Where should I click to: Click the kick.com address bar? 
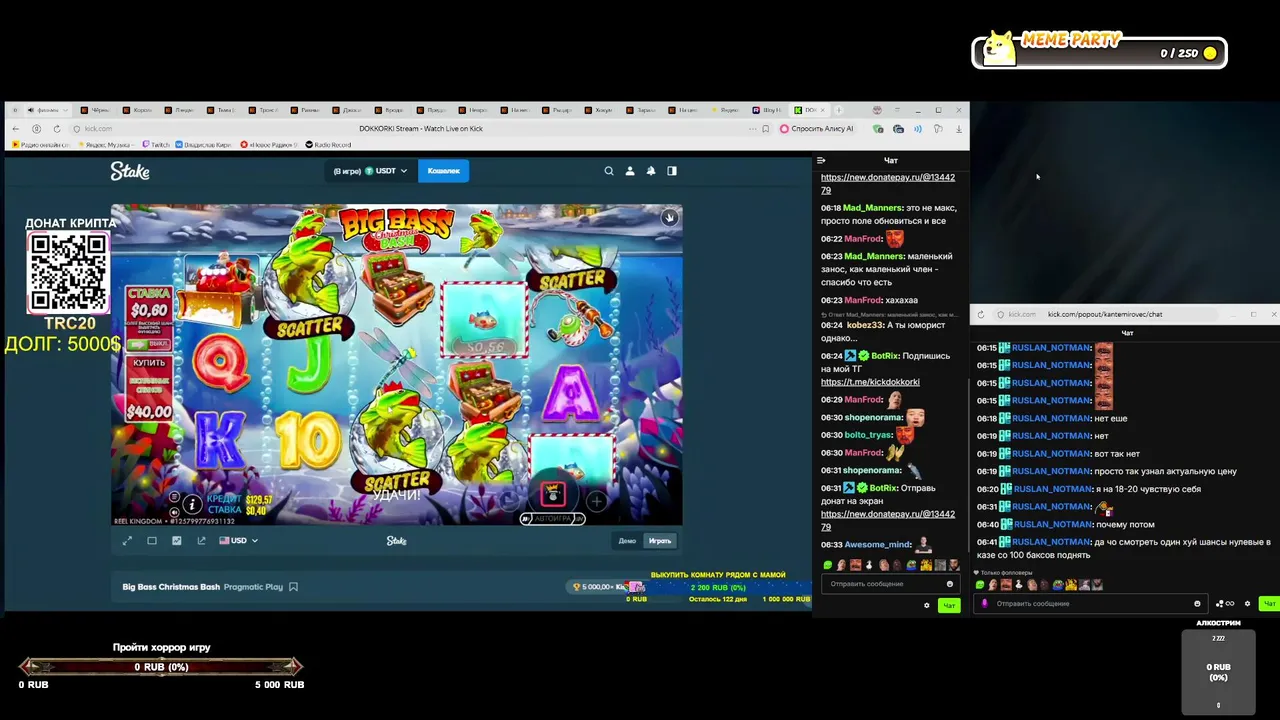tap(98, 129)
